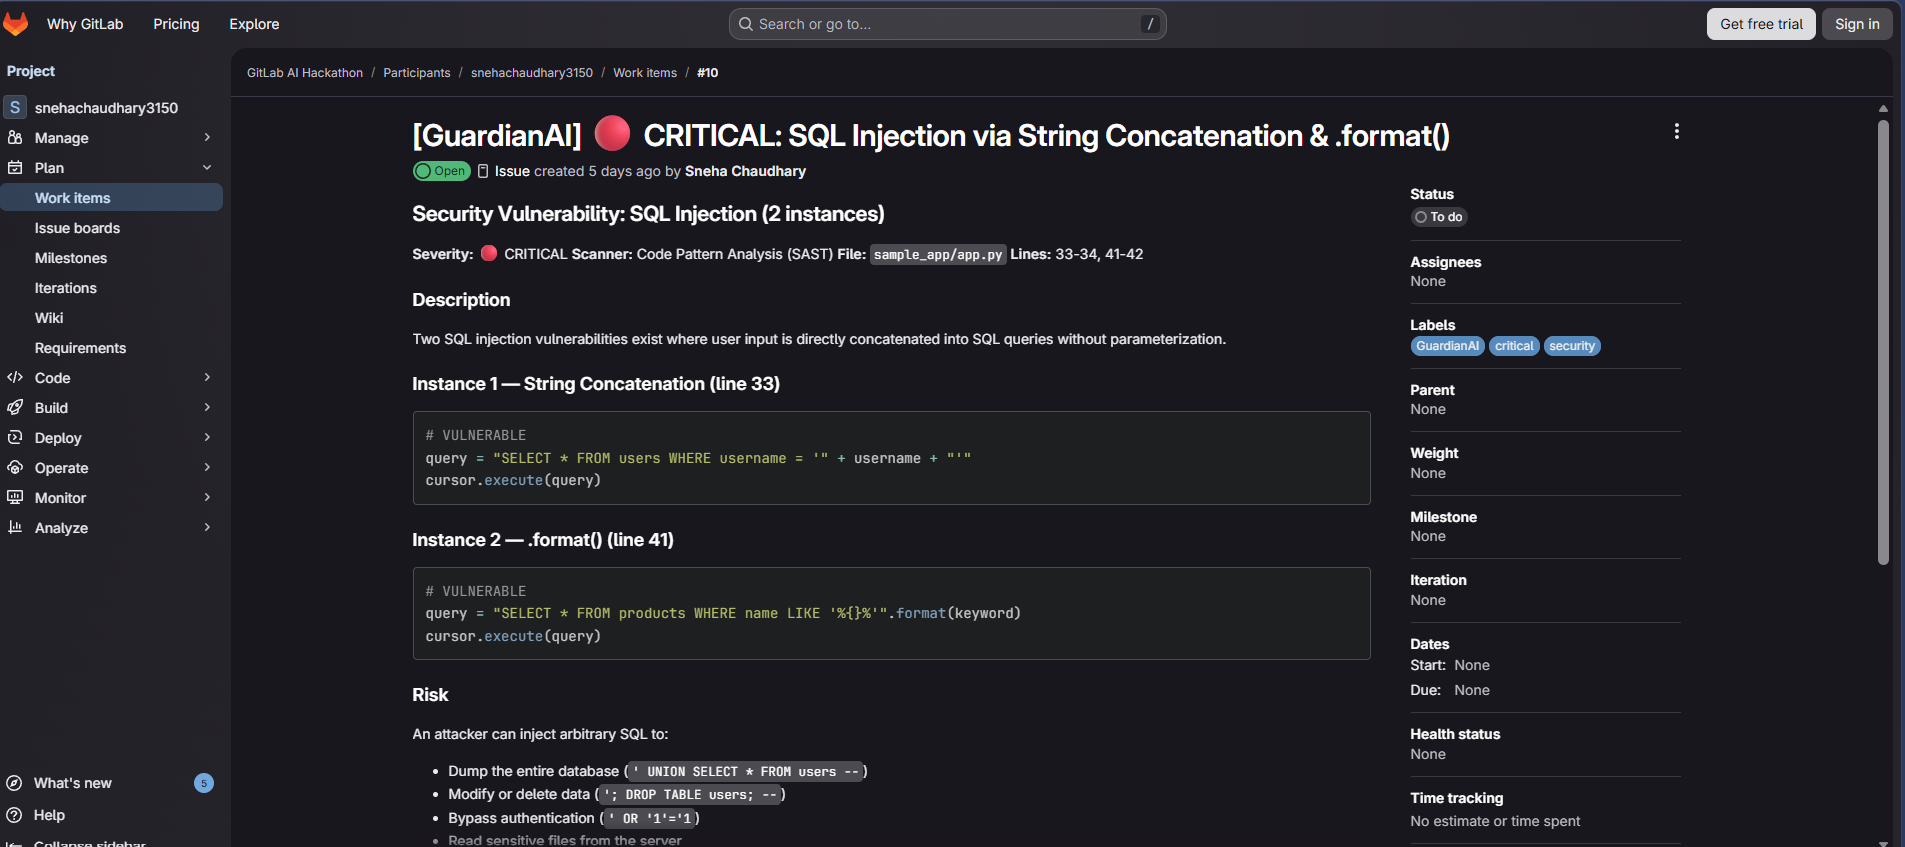
Task: Click the To do status badge
Action: pos(1439,217)
